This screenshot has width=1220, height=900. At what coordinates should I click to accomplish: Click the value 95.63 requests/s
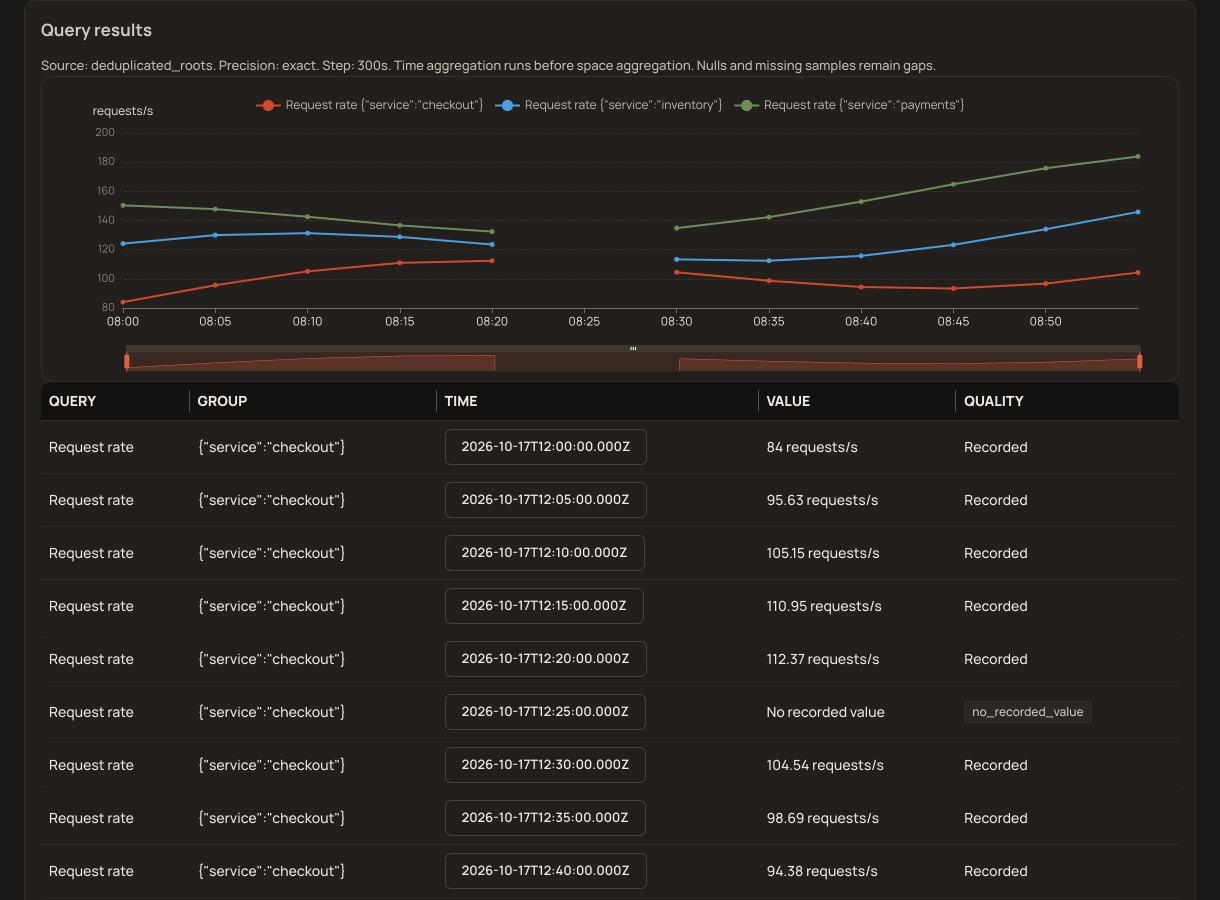[x=822, y=500]
